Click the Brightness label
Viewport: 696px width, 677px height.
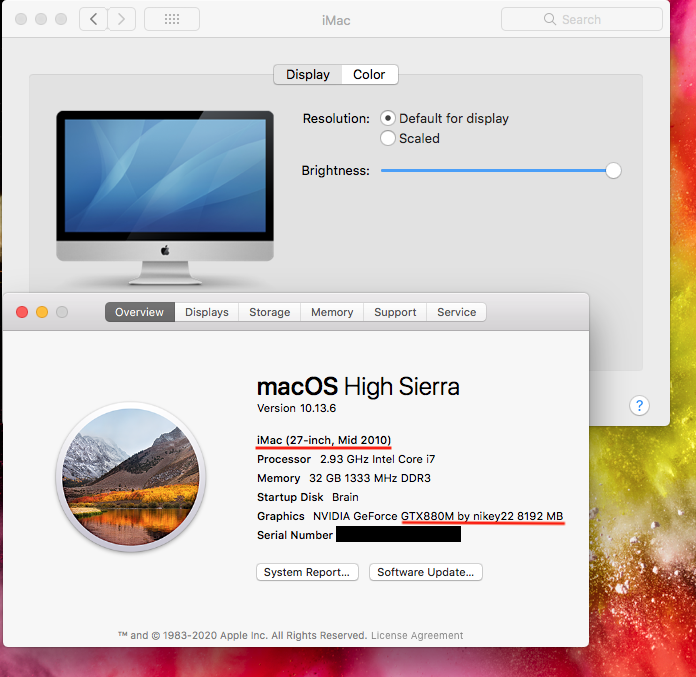[x=336, y=170]
